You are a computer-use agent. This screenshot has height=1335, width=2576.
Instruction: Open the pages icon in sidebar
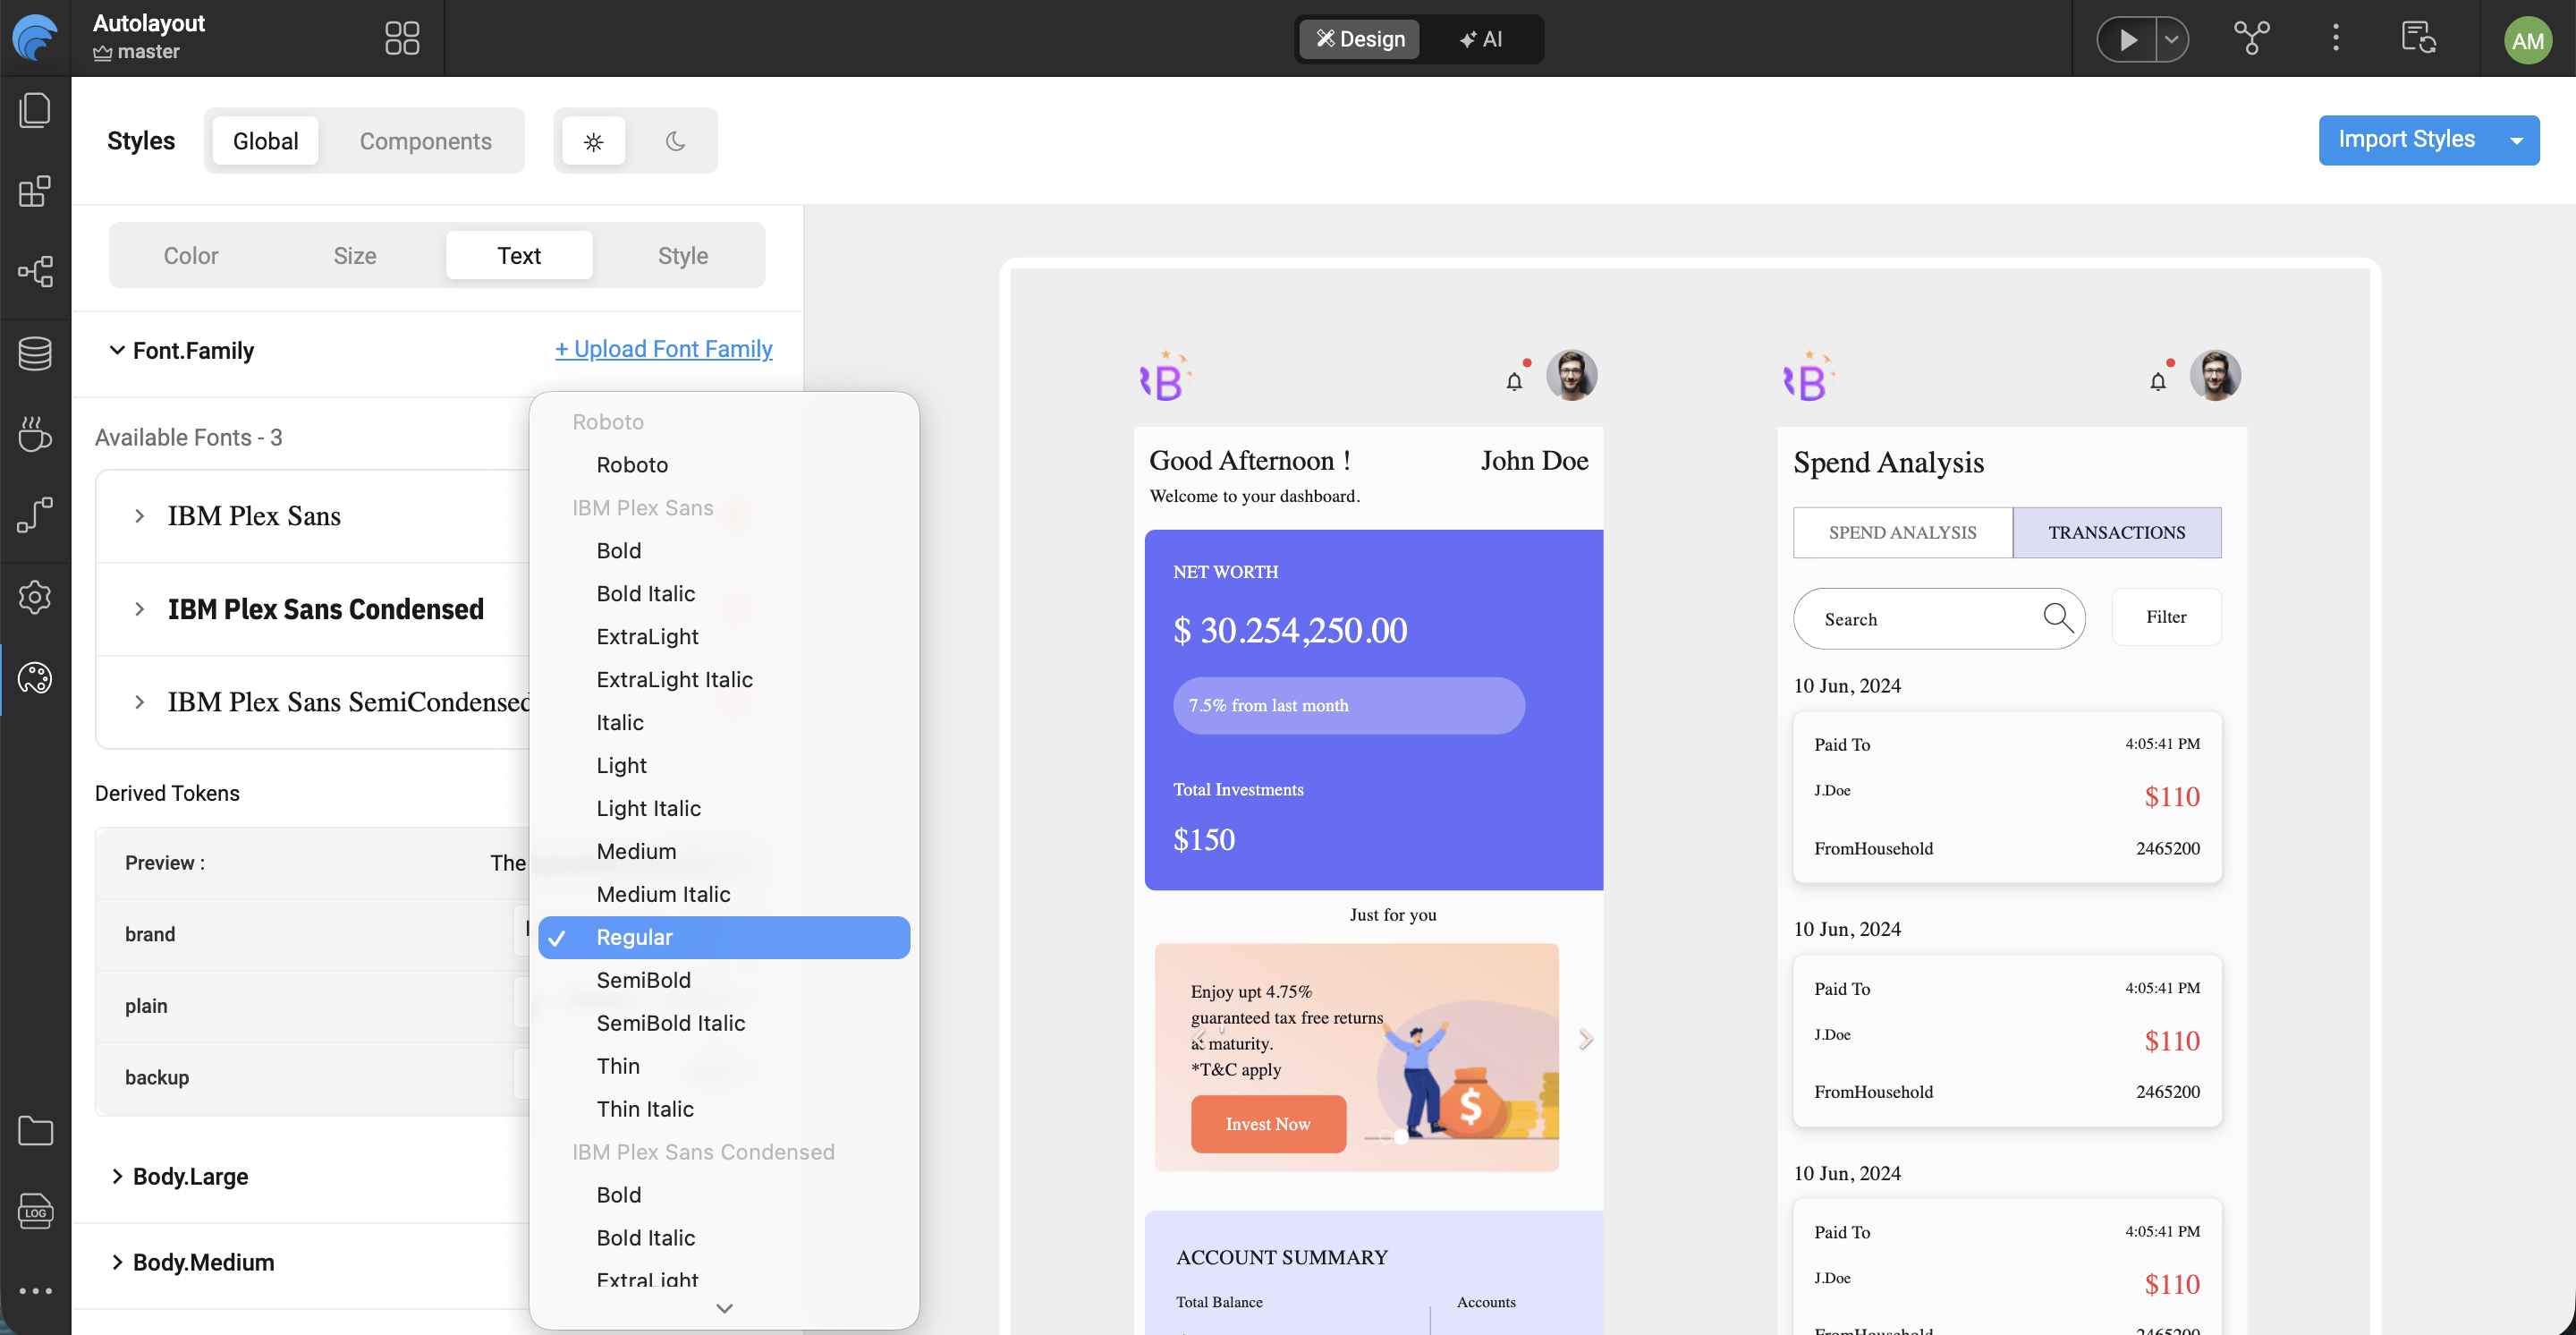click(x=35, y=110)
